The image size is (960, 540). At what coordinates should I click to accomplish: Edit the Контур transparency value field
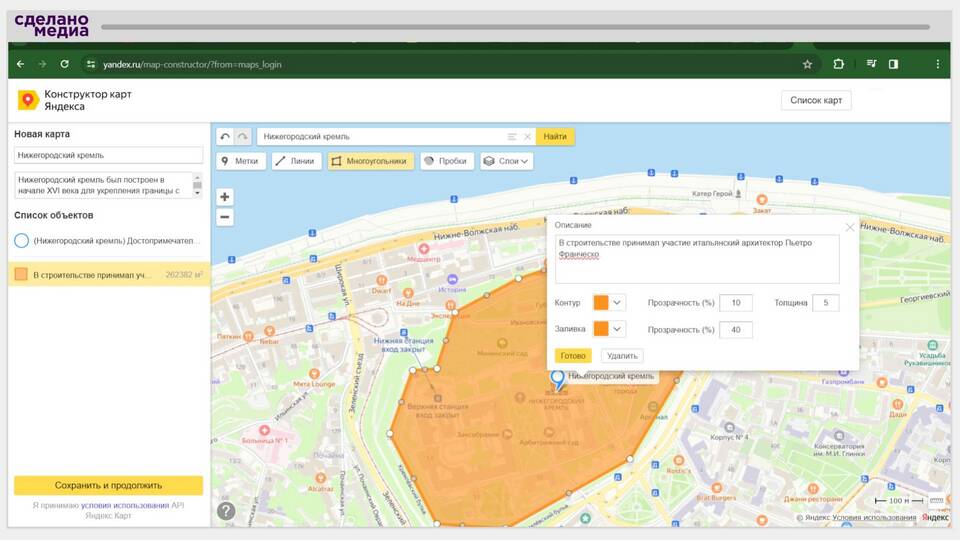[x=735, y=302]
